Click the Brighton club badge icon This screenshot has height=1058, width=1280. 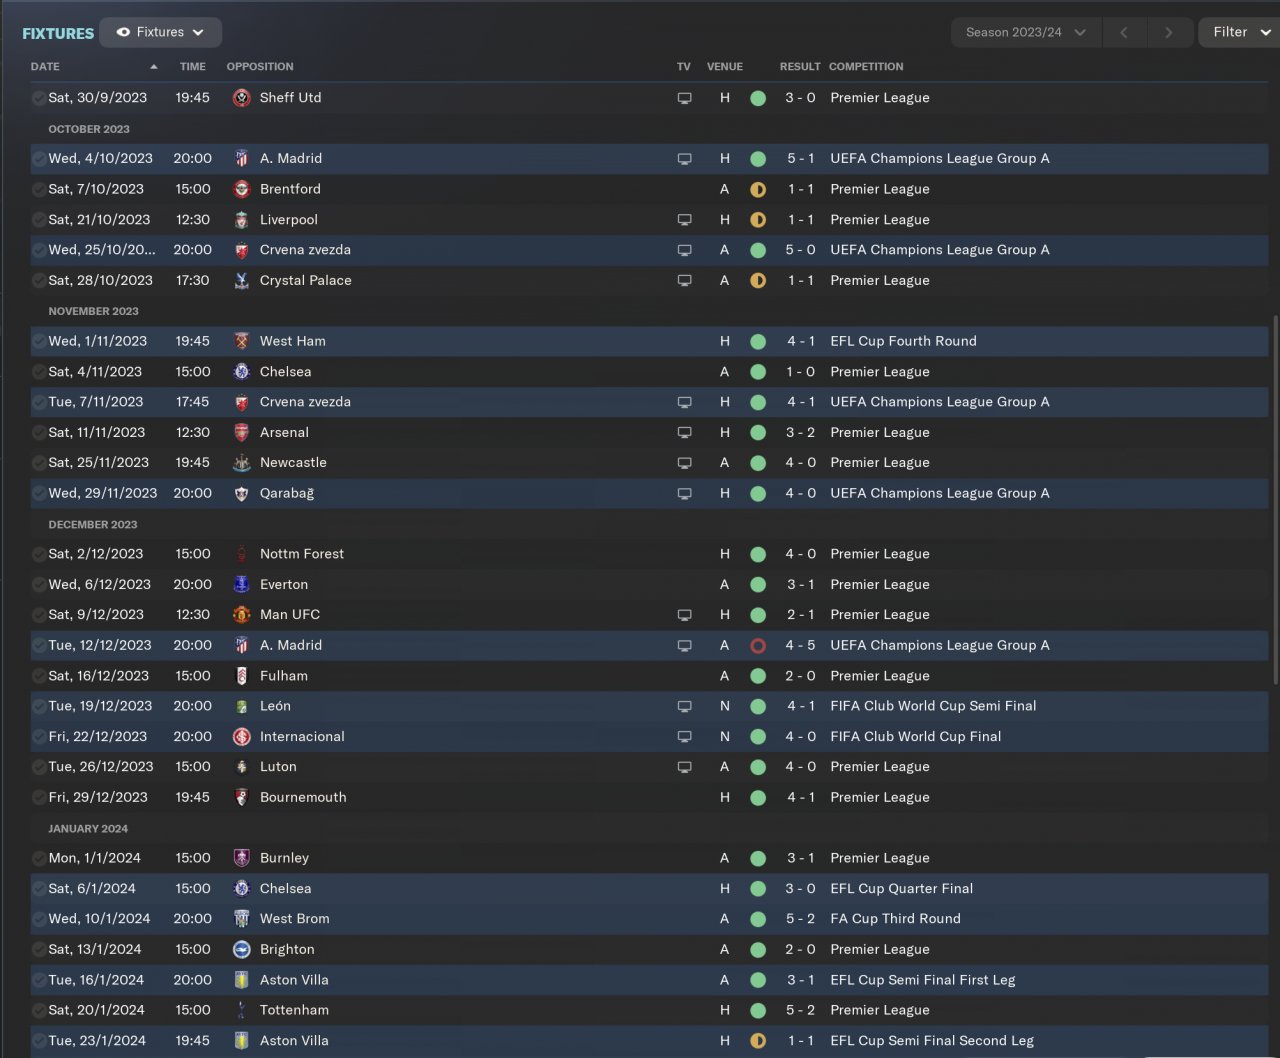point(241,950)
